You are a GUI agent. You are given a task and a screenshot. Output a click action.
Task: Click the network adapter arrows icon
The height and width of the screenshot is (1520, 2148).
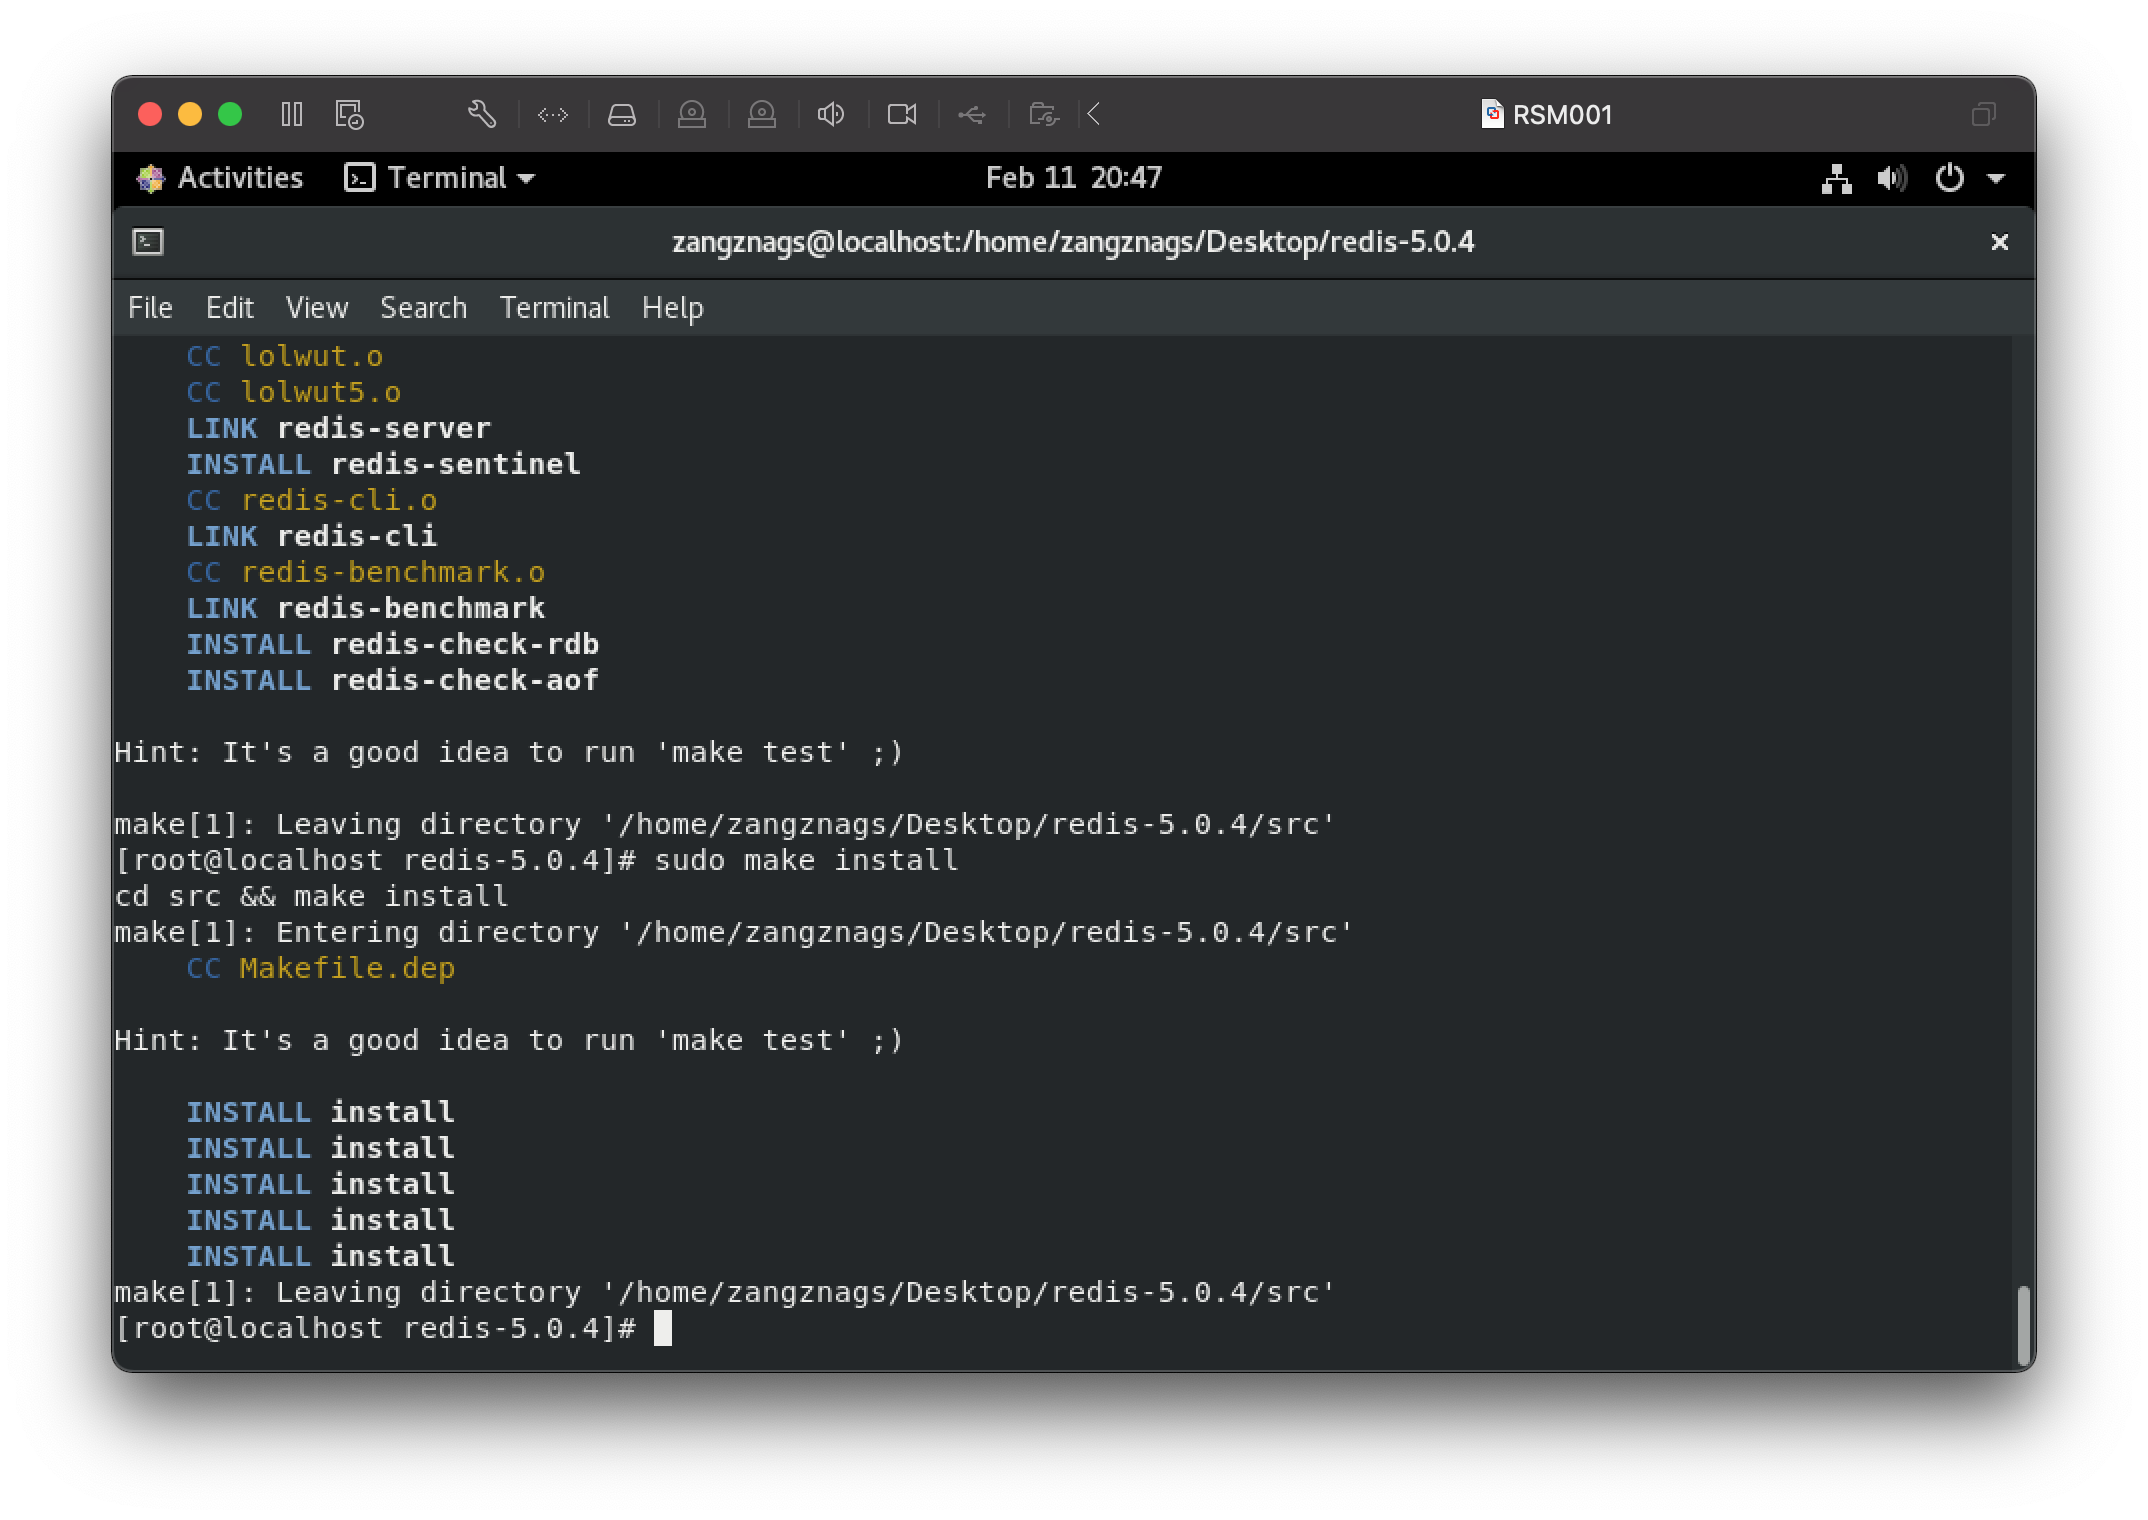point(553,115)
